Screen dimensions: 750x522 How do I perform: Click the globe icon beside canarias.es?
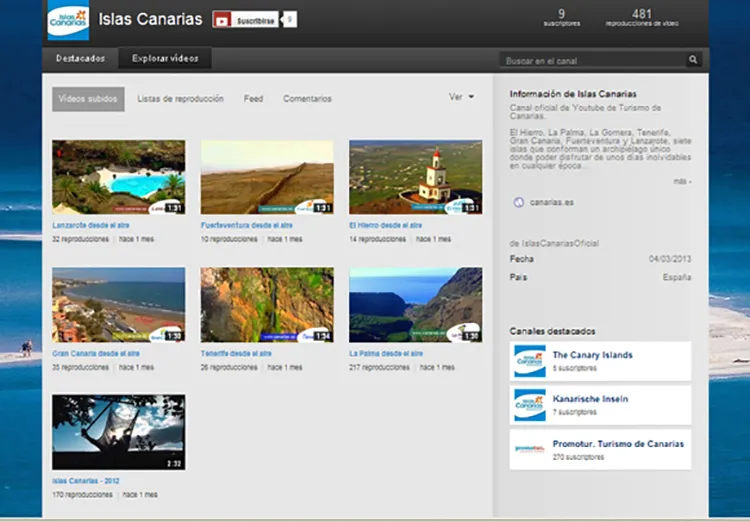point(518,202)
